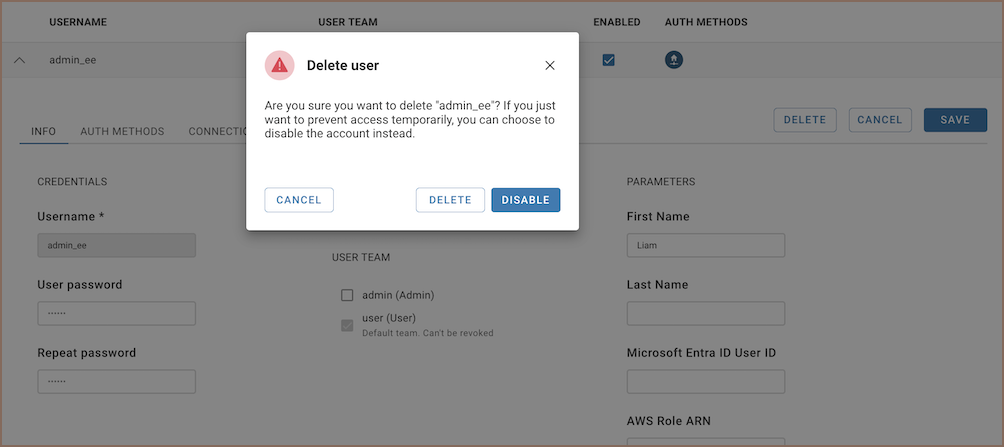Check the admin (Admin) team checkbox
Viewport: 1004px width, 447px height.
pos(347,295)
